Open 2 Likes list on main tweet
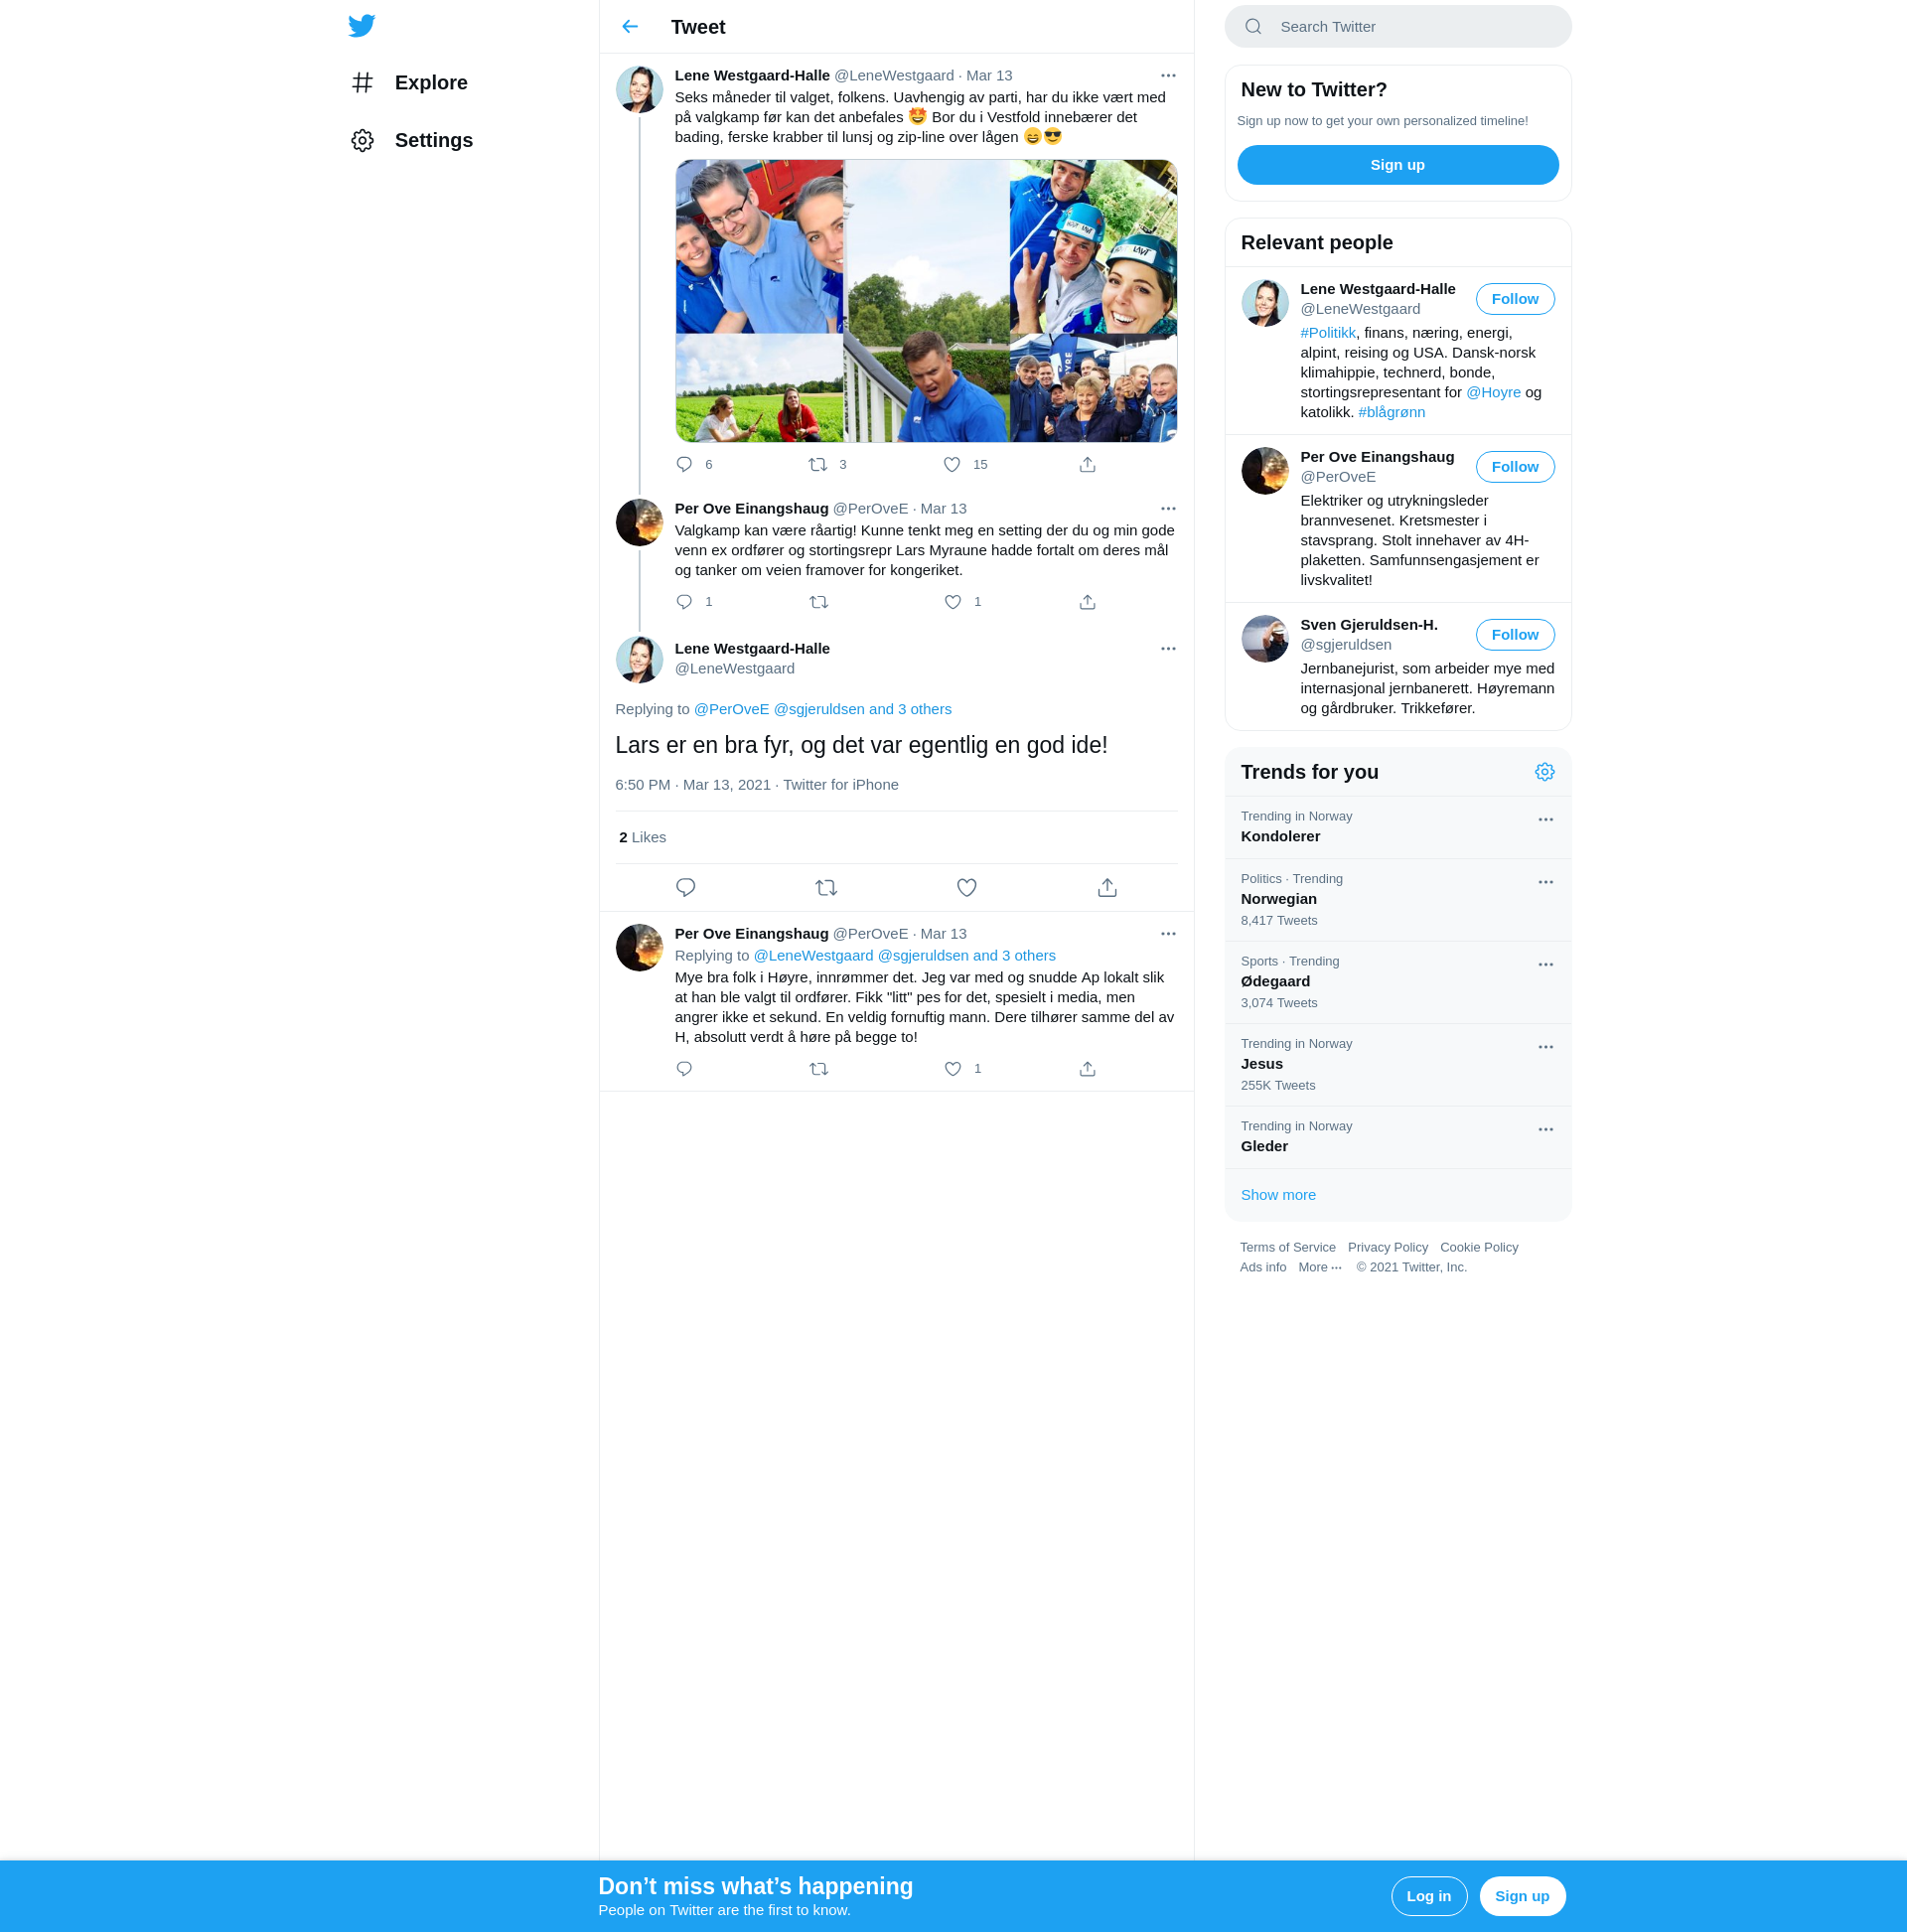Viewport: 1907px width, 1932px height. click(642, 838)
